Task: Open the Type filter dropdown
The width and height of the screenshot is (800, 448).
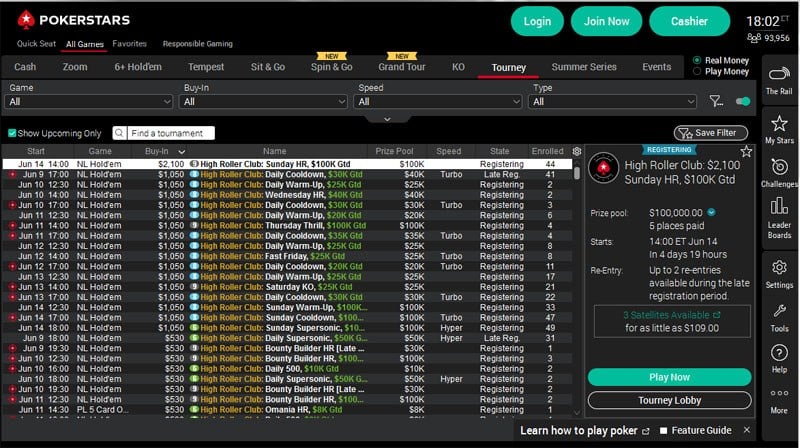Action: (x=612, y=102)
